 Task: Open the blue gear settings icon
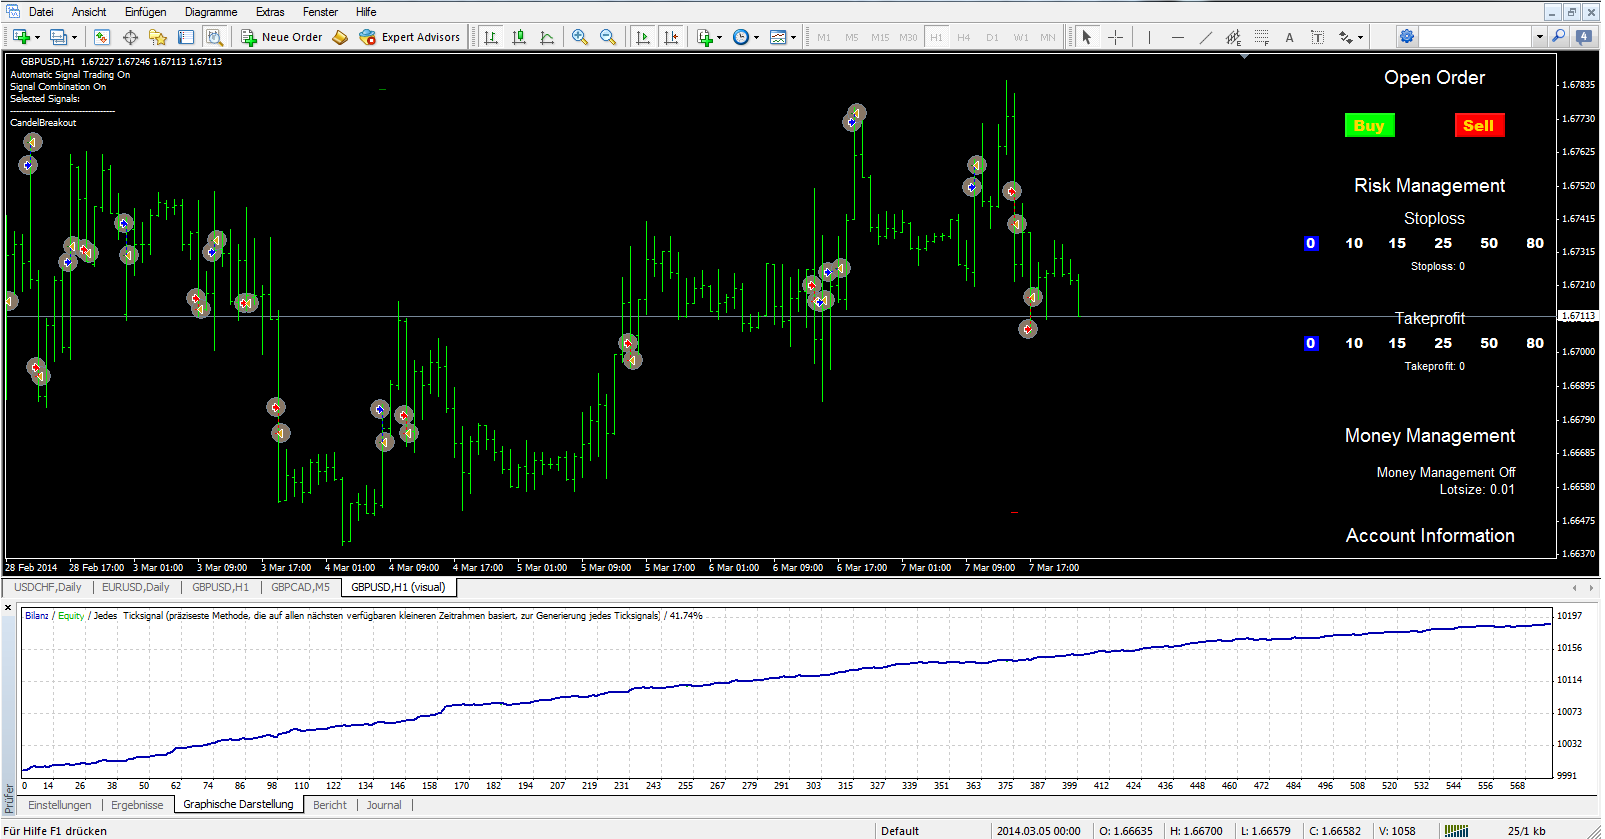[x=1407, y=37]
